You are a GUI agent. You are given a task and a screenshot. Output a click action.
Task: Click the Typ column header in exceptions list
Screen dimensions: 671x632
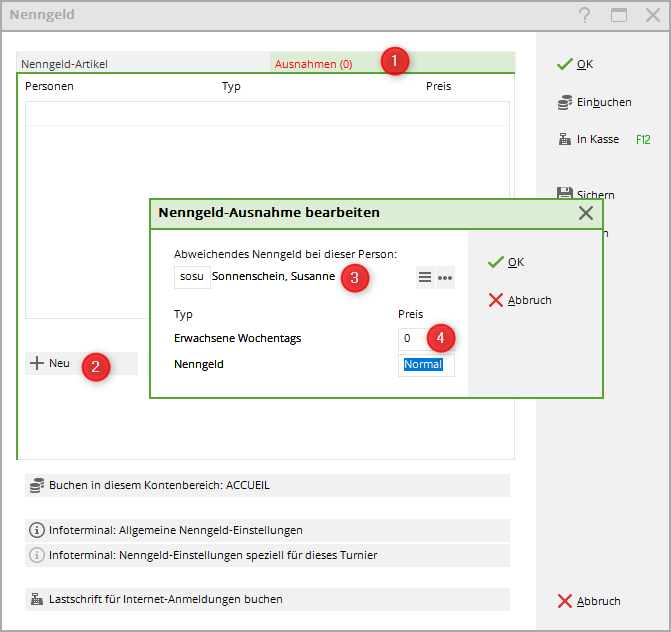[231, 86]
